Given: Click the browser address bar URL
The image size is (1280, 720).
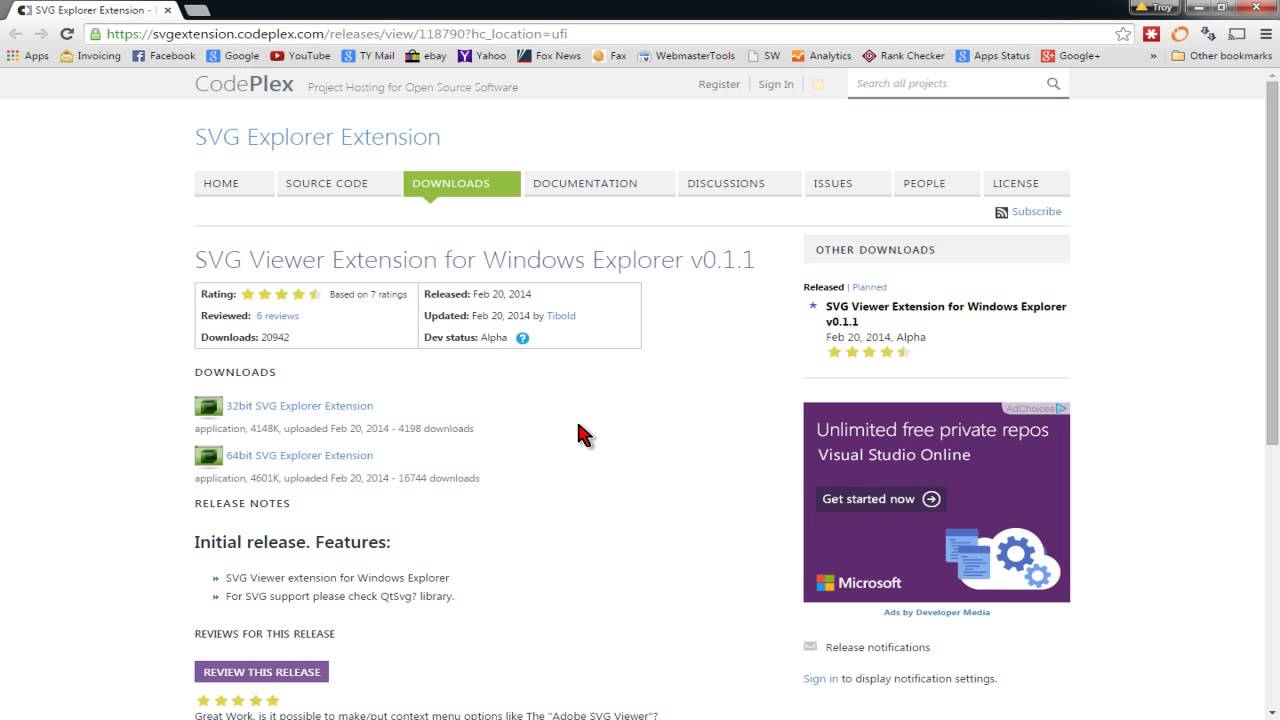Looking at the screenshot, I should point(337,33).
